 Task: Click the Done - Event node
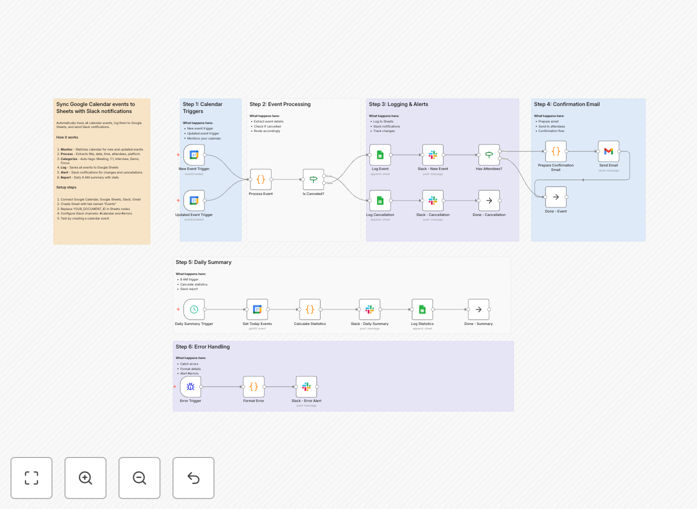(556, 197)
